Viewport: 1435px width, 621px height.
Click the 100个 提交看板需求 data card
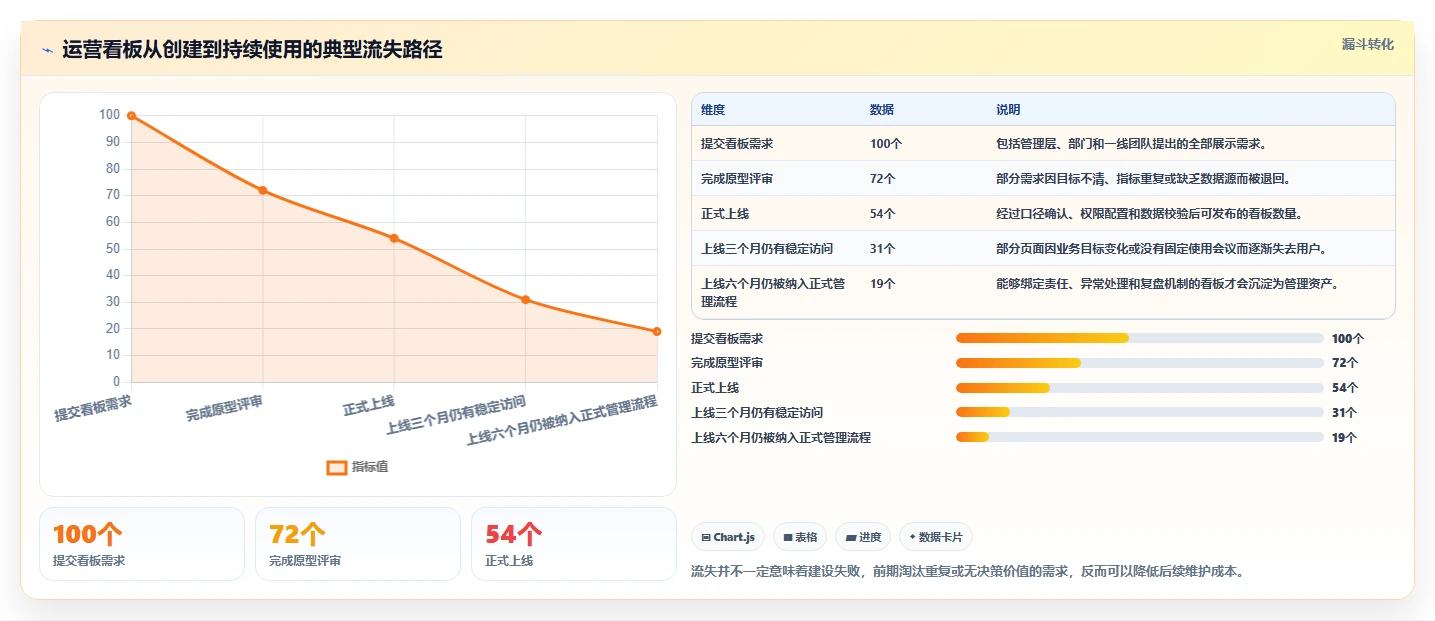pos(142,544)
